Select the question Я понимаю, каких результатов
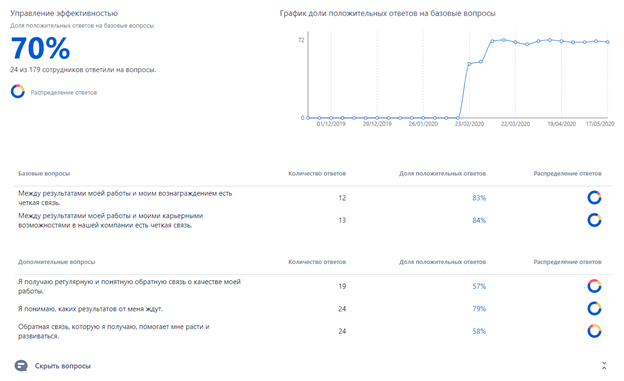This screenshot has height=381, width=624. click(x=90, y=309)
